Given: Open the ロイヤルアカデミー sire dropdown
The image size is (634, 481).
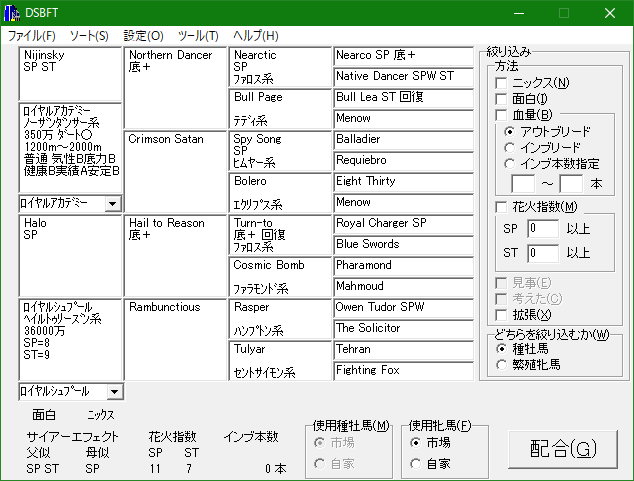Looking at the screenshot, I should [112, 203].
